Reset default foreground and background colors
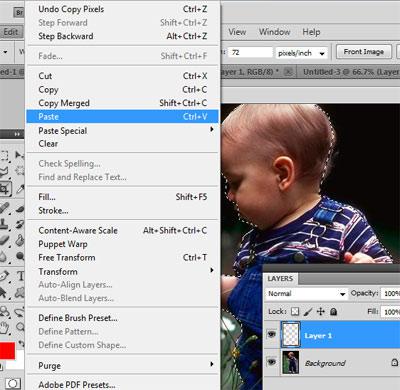 click(1, 367)
